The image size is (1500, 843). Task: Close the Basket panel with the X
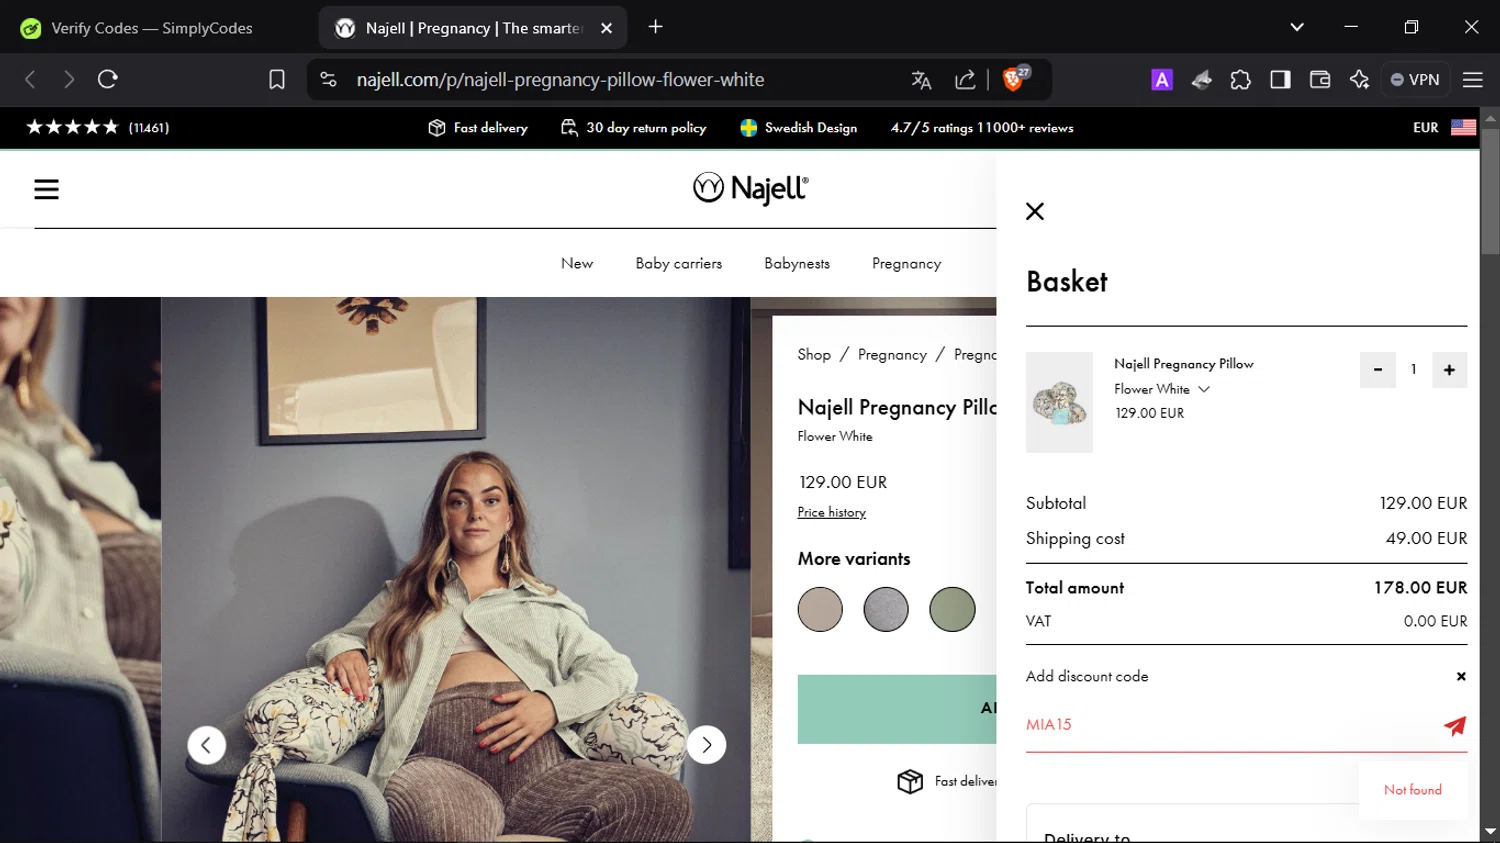tap(1035, 211)
